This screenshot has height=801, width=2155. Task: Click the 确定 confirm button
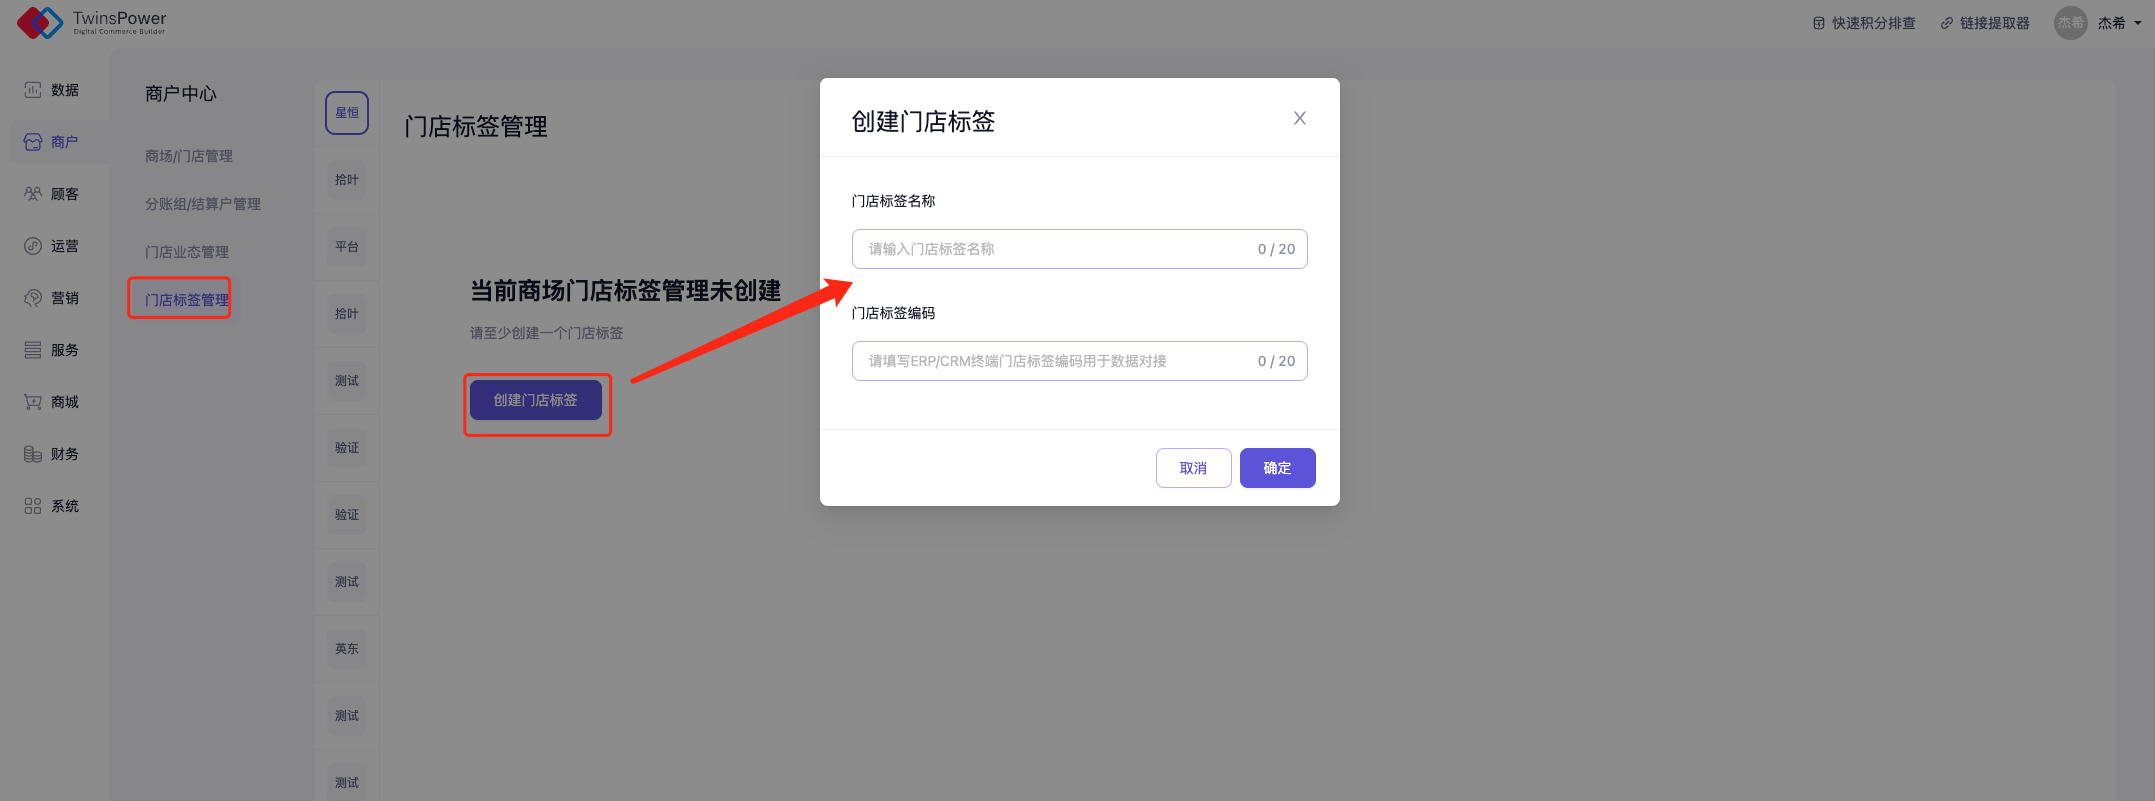(1277, 468)
